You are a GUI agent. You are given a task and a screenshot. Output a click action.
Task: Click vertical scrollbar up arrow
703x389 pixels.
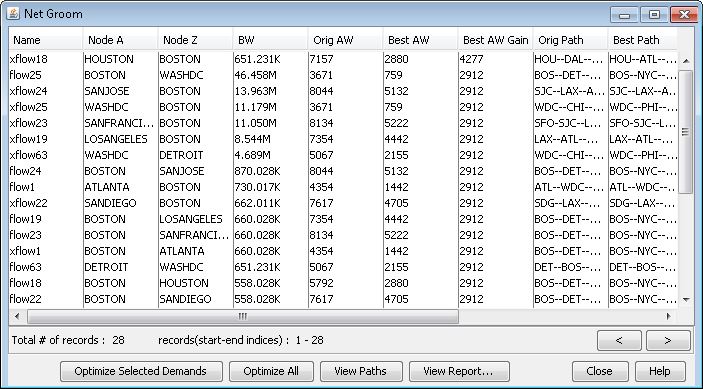coord(686,61)
